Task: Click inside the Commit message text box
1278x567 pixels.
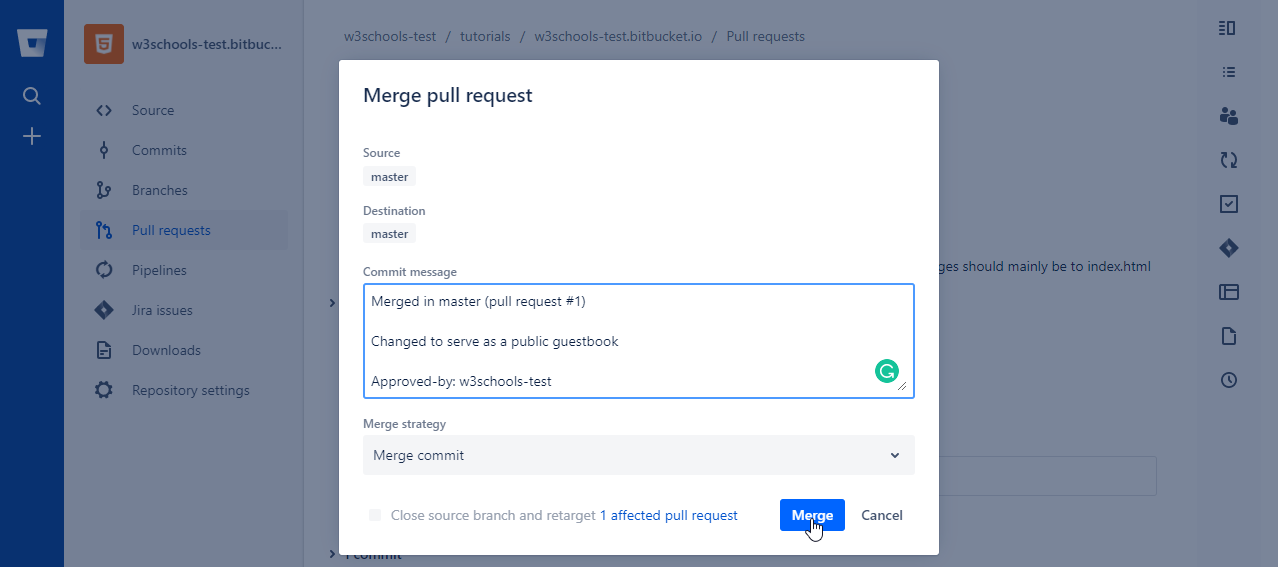Action: click(x=620, y=340)
